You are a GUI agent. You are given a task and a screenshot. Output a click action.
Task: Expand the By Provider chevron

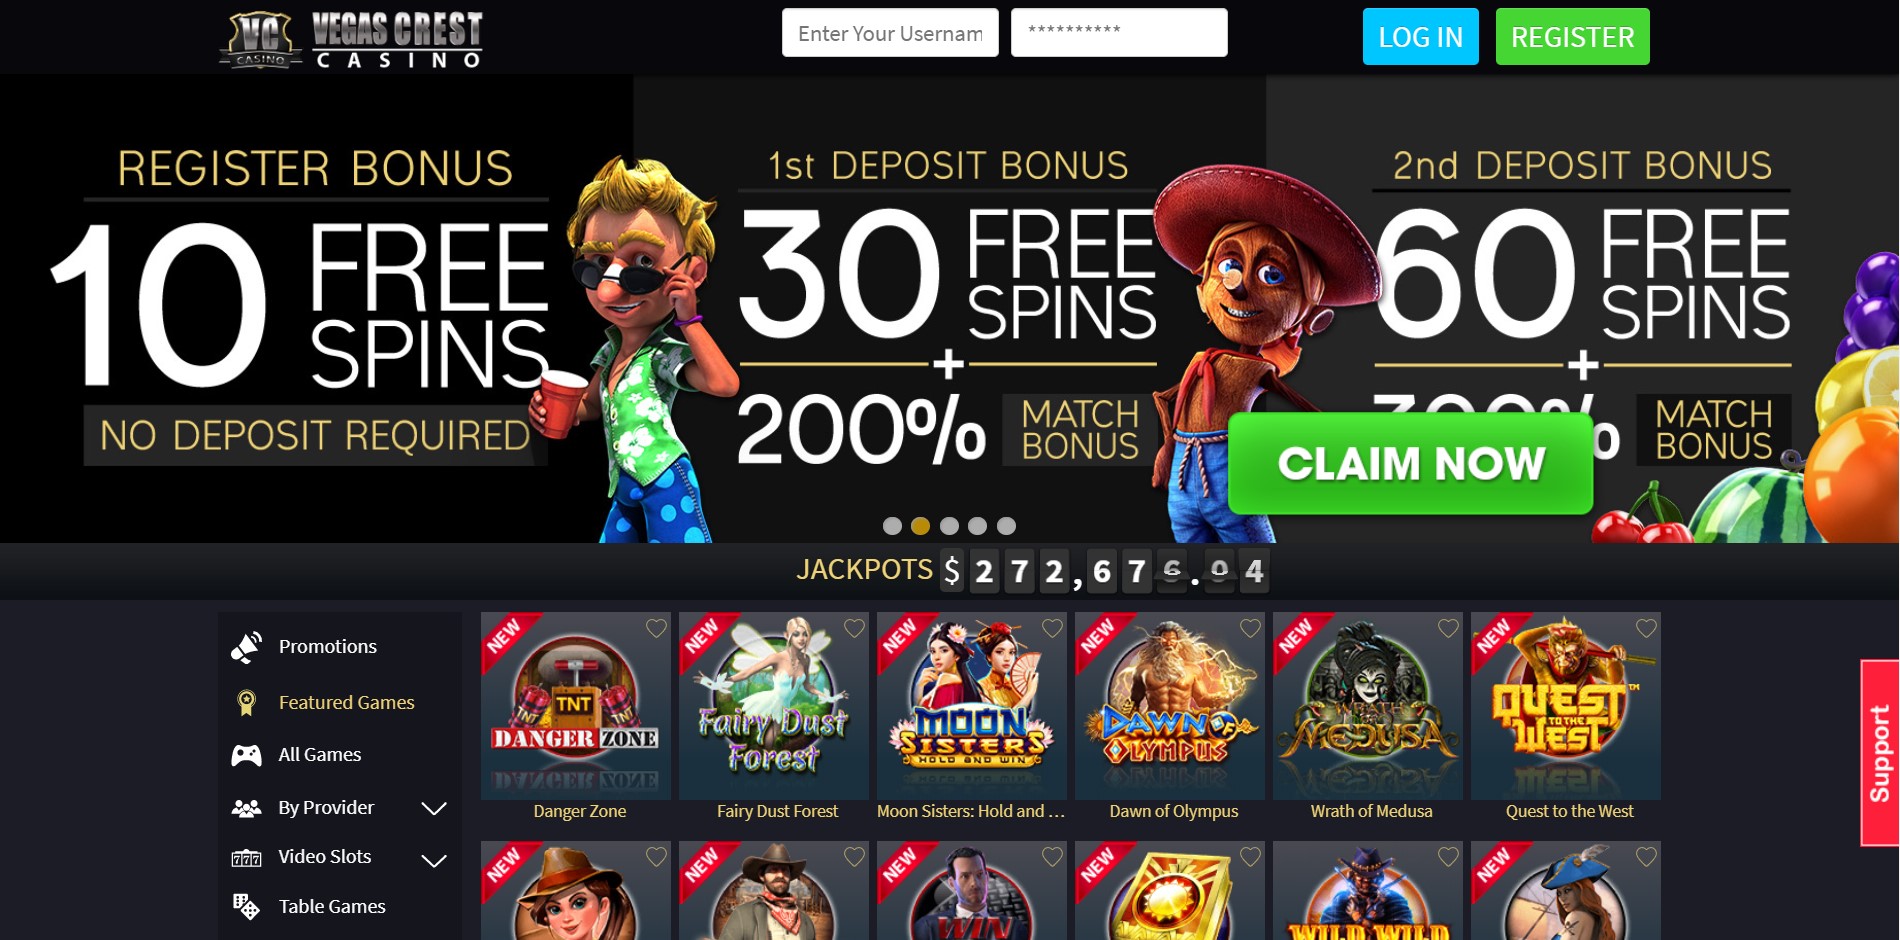tap(434, 808)
